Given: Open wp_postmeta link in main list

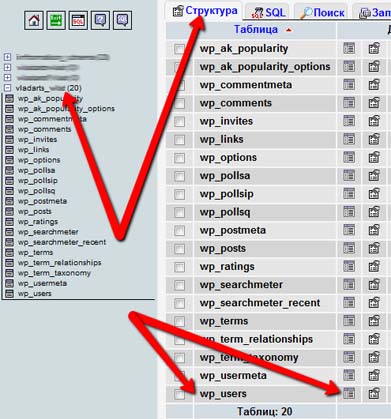Looking at the screenshot, I should coord(233,230).
